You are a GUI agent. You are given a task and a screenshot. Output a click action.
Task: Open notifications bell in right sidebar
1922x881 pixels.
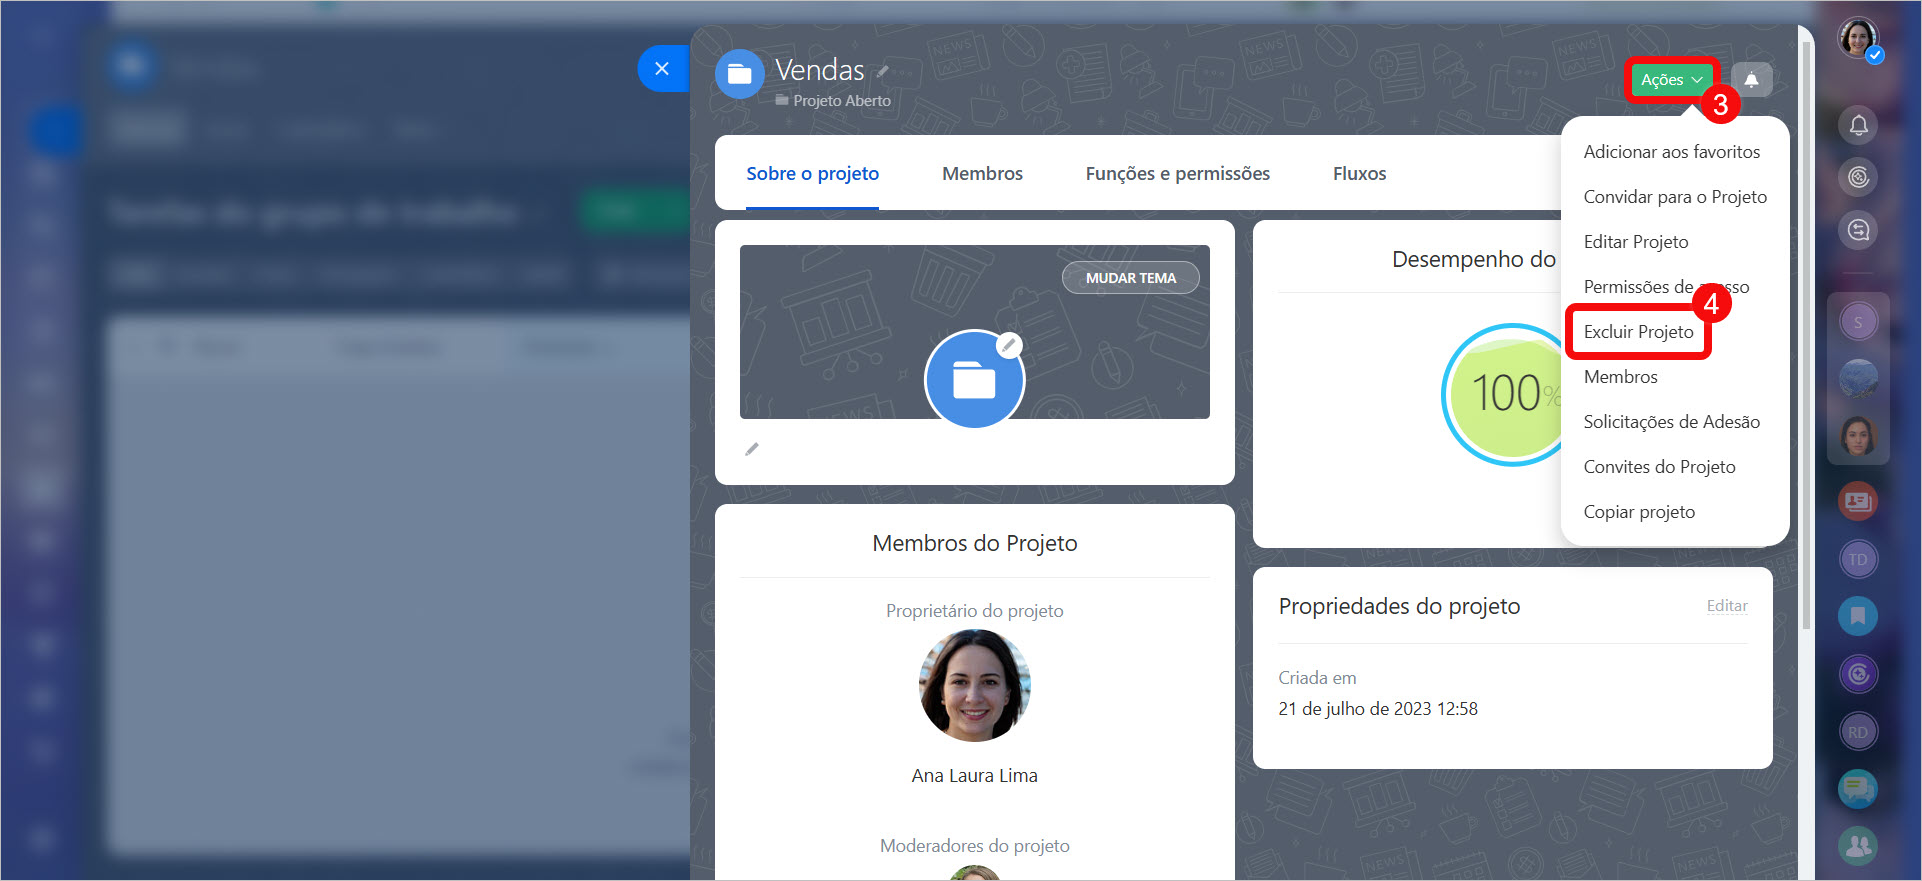(x=1858, y=125)
